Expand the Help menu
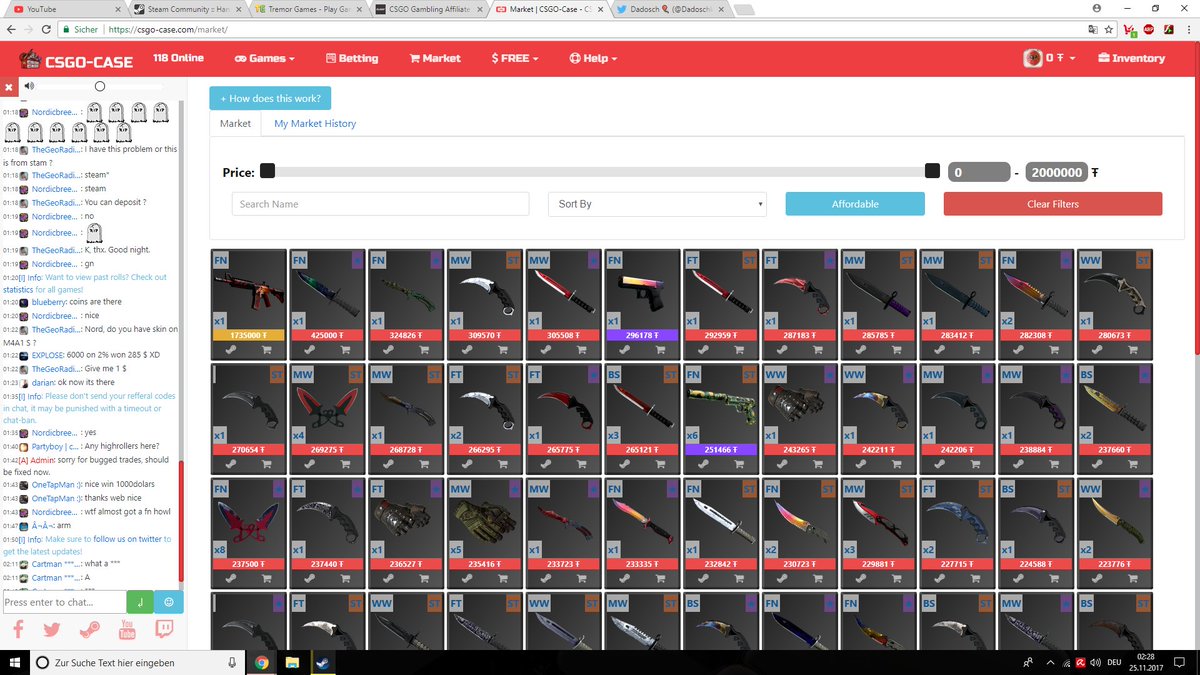This screenshot has width=1200, height=675. (x=593, y=58)
